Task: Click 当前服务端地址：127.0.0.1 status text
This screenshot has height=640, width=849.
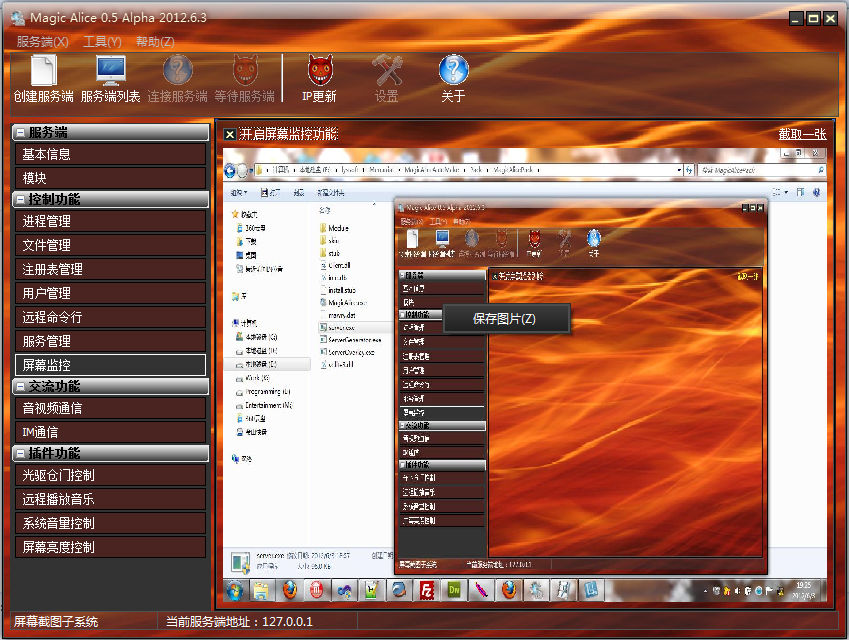Action: coord(239,622)
